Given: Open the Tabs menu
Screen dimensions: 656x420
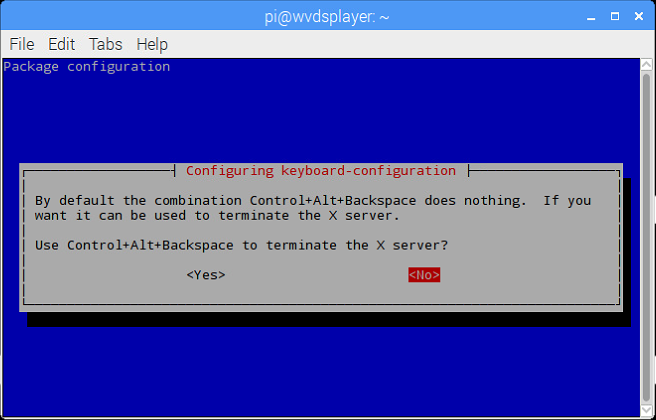Looking at the screenshot, I should 105,44.
